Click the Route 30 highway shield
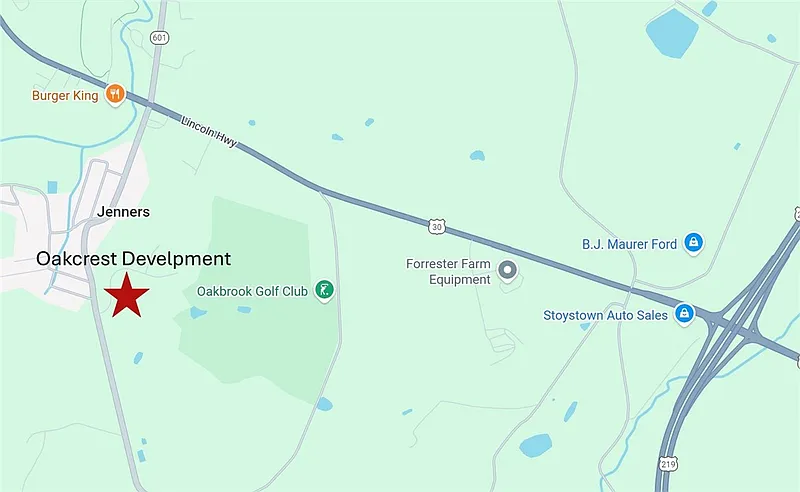Viewport: 800px width, 492px height. click(x=437, y=227)
